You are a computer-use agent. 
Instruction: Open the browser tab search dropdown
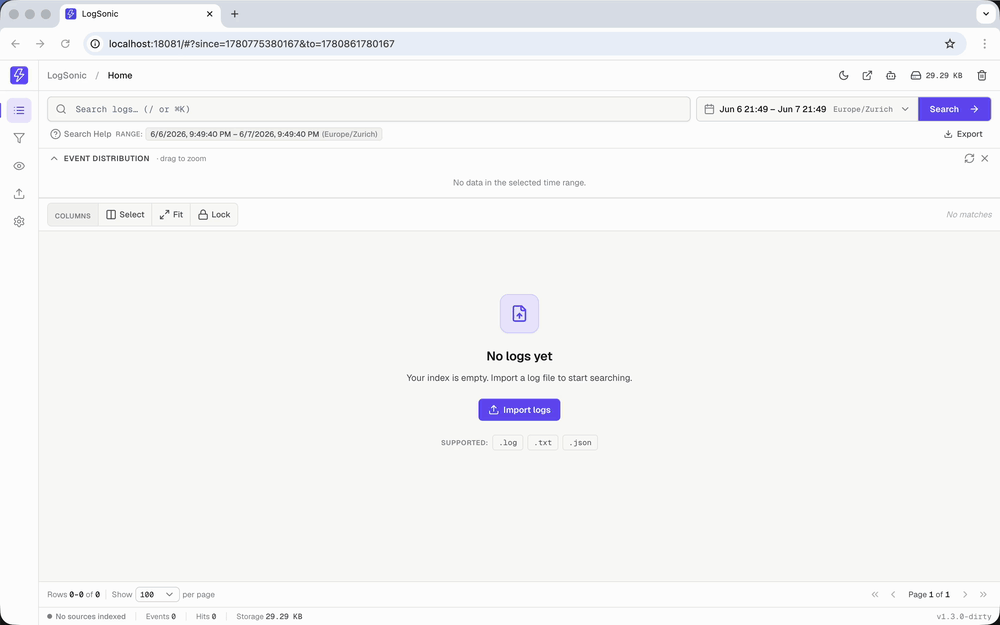[x=985, y=14]
